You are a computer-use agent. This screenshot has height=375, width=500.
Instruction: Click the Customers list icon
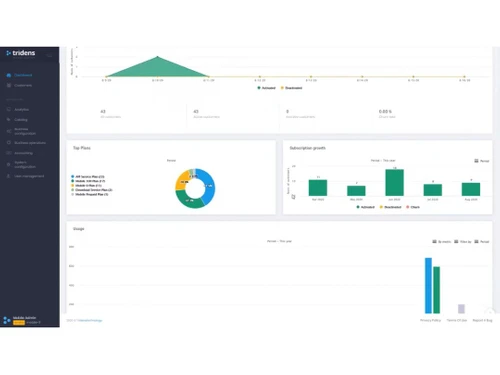click(x=9, y=85)
